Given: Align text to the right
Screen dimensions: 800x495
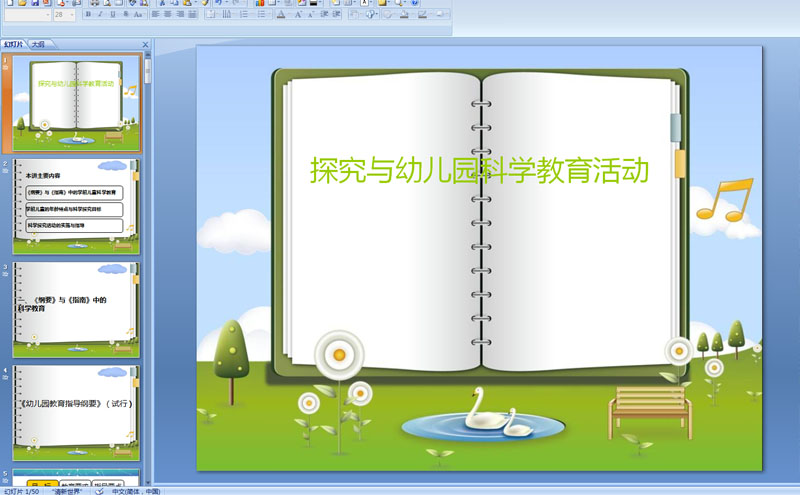Looking at the screenshot, I should [181, 14].
